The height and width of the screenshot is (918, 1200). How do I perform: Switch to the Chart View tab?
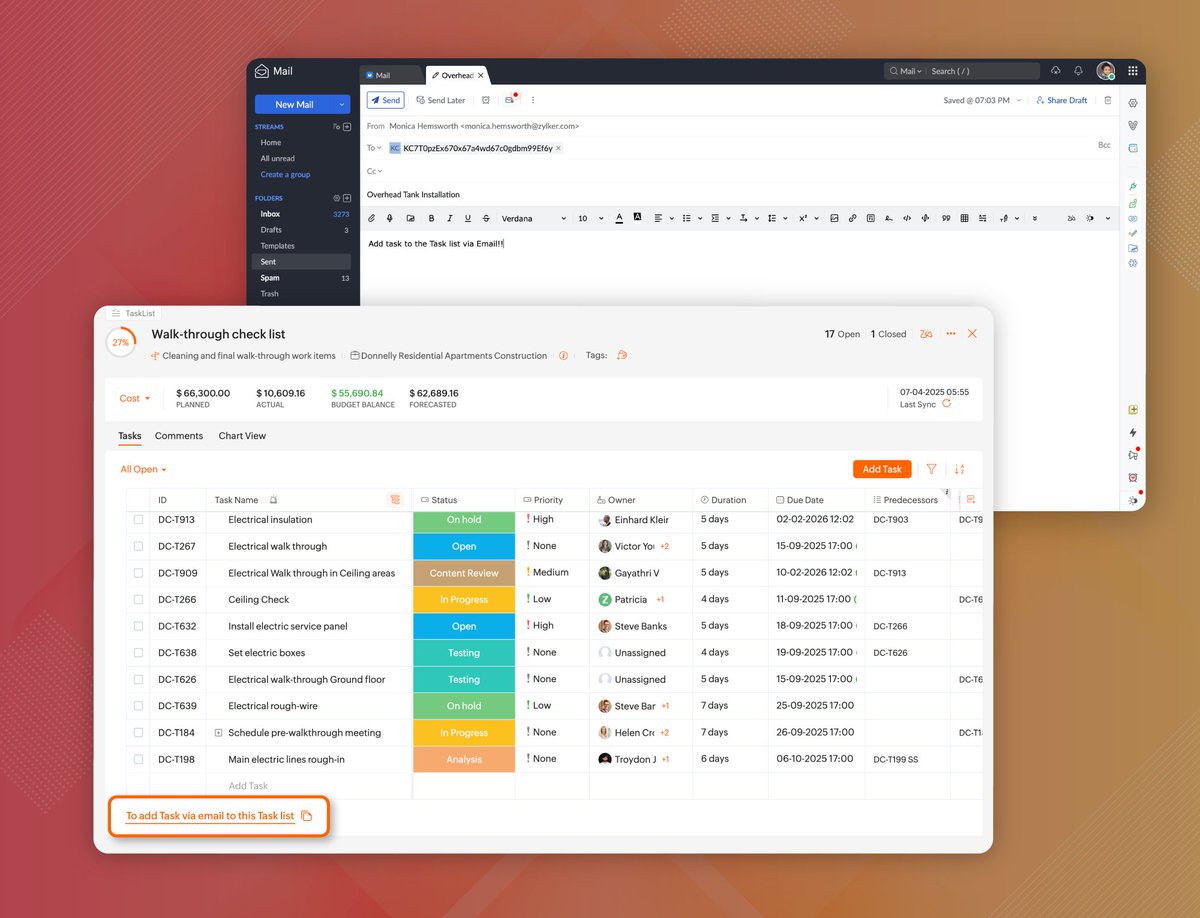pyautogui.click(x=242, y=436)
